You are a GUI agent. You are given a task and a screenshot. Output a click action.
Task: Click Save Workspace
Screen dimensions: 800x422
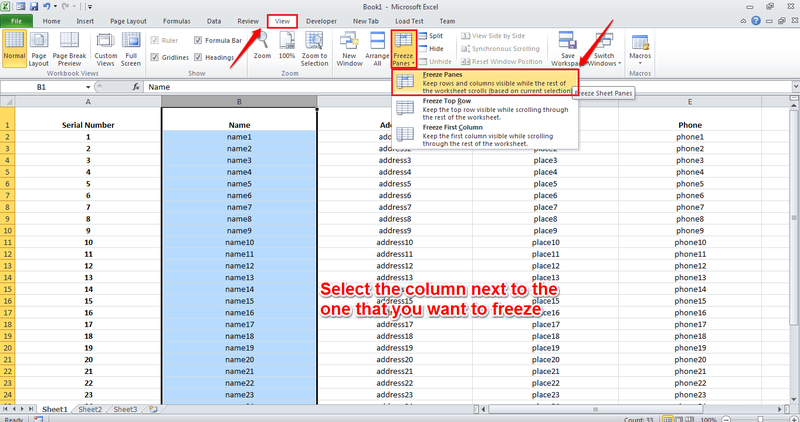[x=567, y=48]
